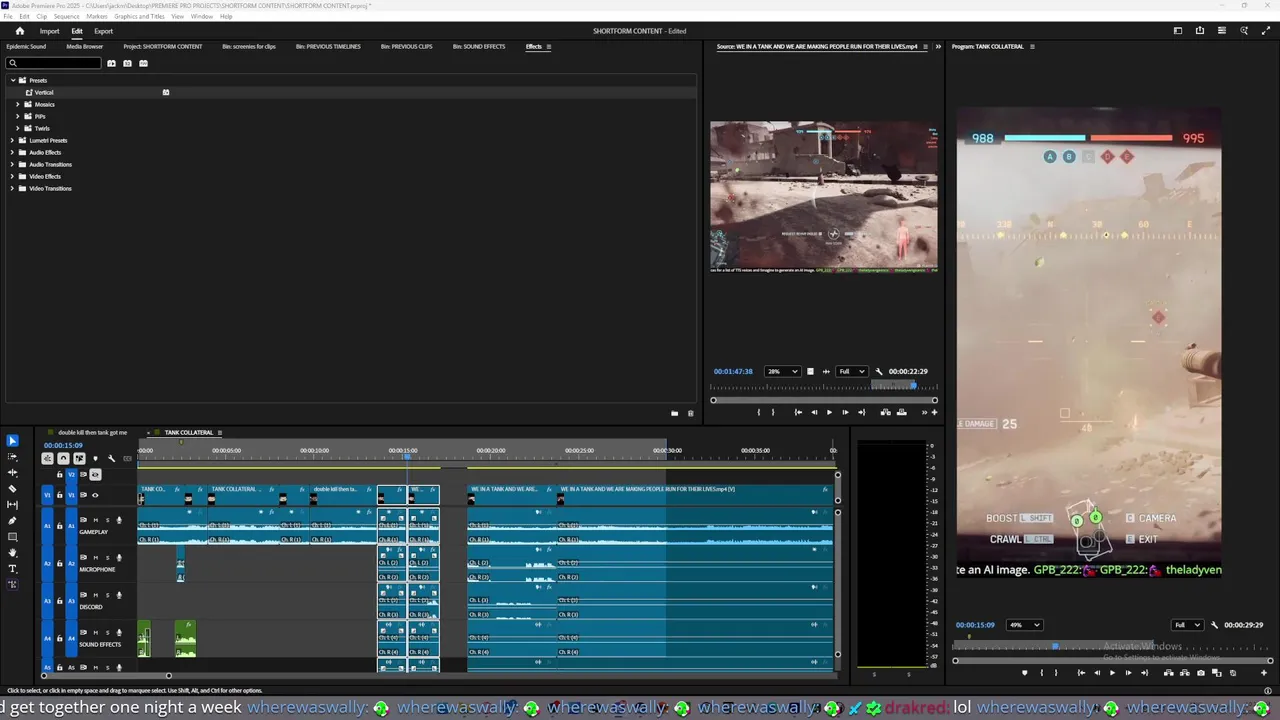Click Source monitor Insert button
The image size is (1280, 720).
(x=885, y=412)
